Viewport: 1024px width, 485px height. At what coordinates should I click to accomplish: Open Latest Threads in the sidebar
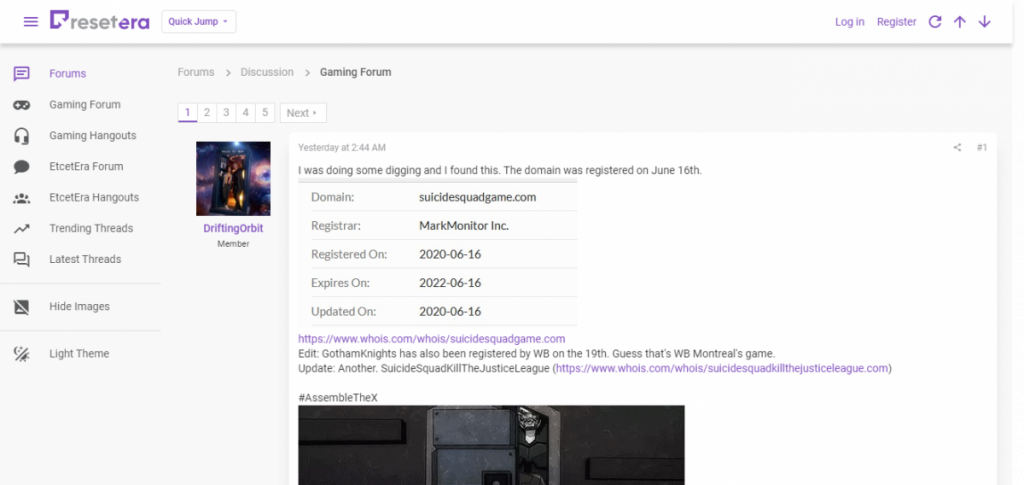(85, 259)
